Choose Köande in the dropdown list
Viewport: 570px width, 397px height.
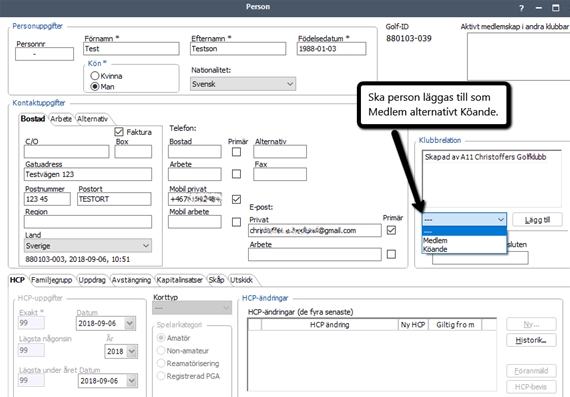click(x=464, y=249)
